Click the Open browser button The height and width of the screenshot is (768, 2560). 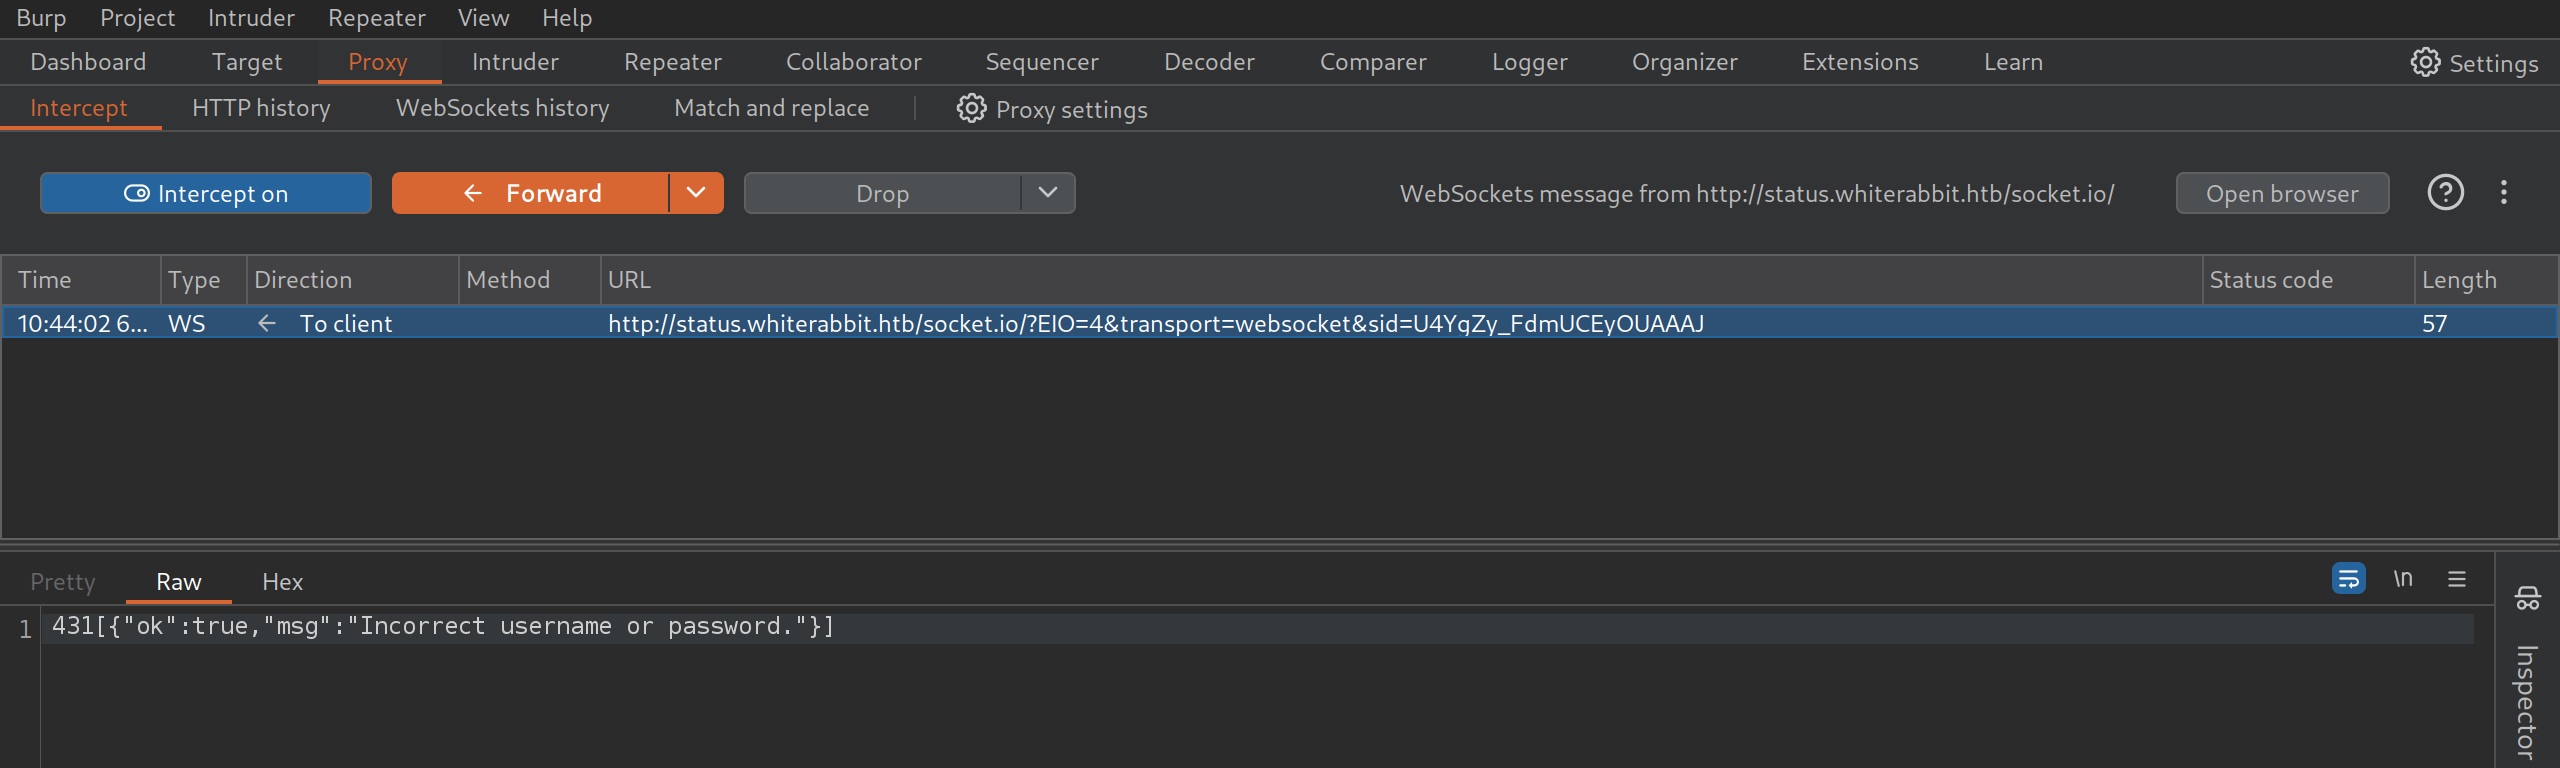point(2282,193)
